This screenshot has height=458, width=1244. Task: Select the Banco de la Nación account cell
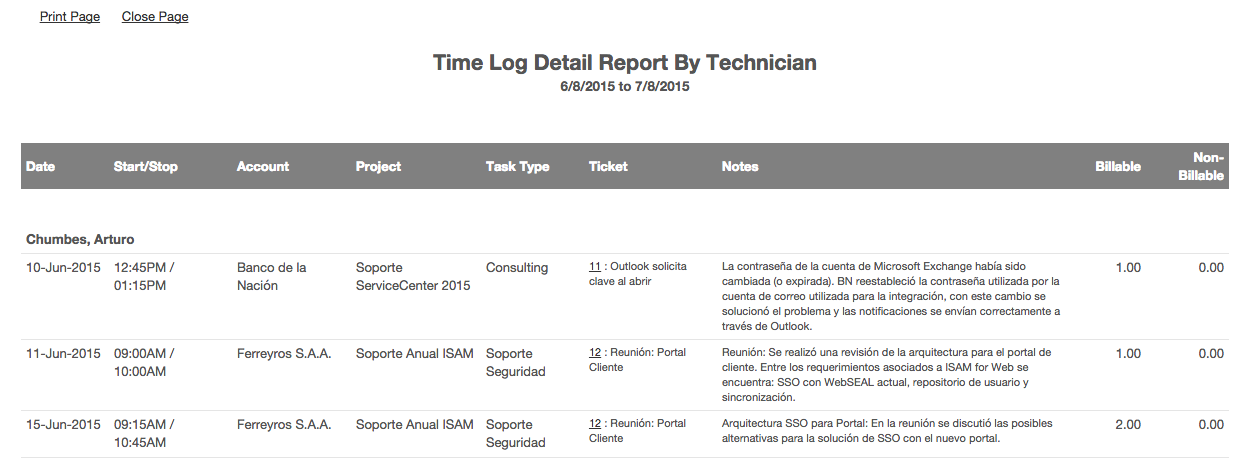click(x=272, y=277)
